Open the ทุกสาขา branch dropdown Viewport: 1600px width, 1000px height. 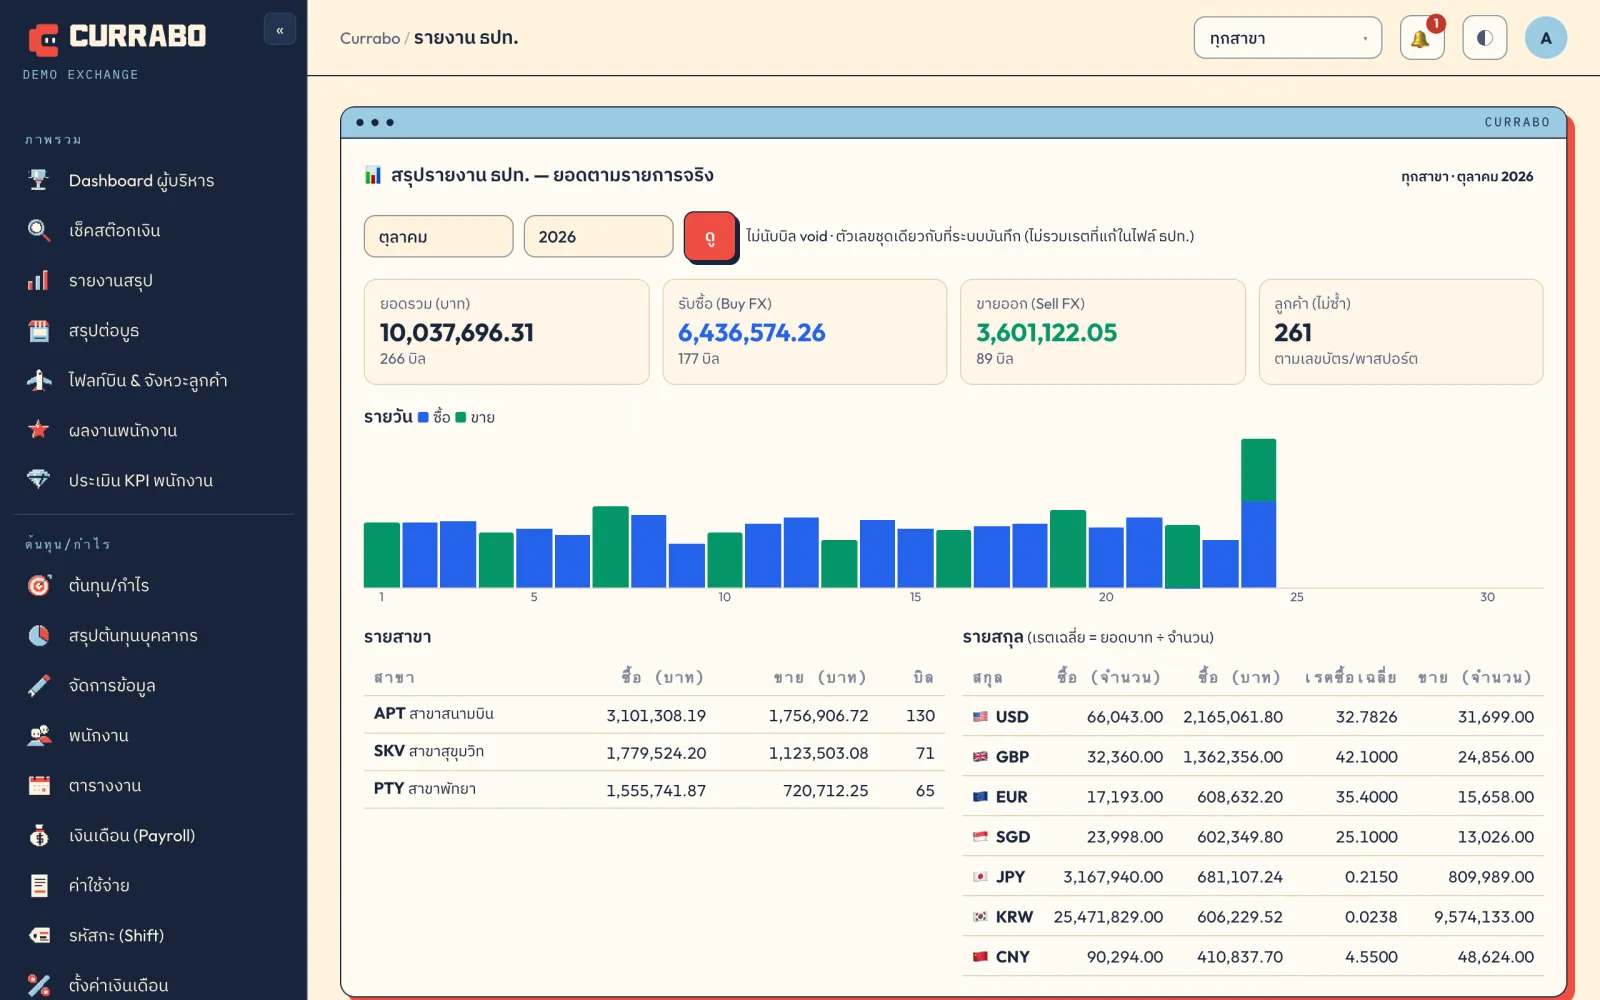coord(1287,38)
